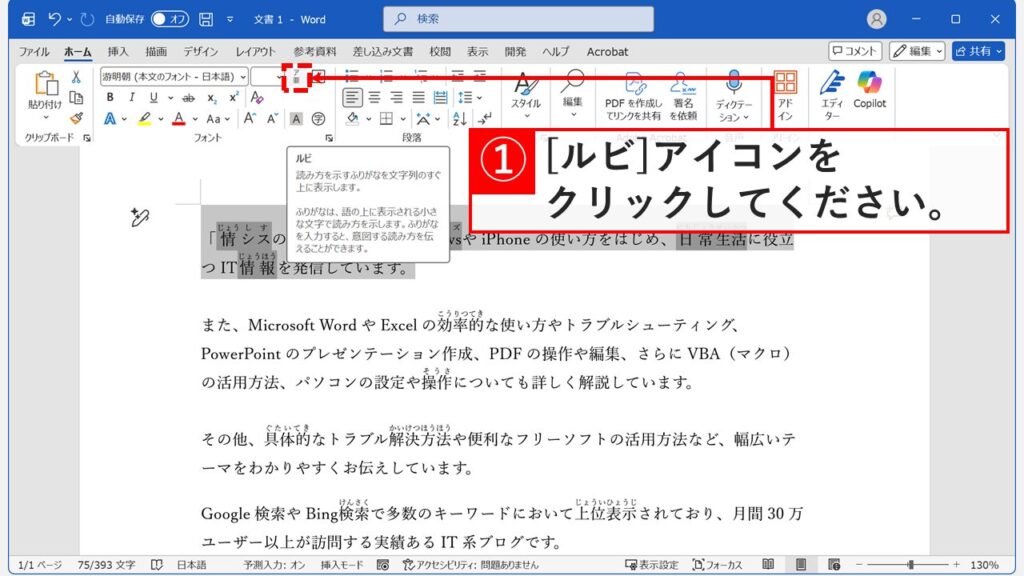Toggle bold formatting with the B icon
Viewport: 1024px width, 576px height.
pos(108,97)
